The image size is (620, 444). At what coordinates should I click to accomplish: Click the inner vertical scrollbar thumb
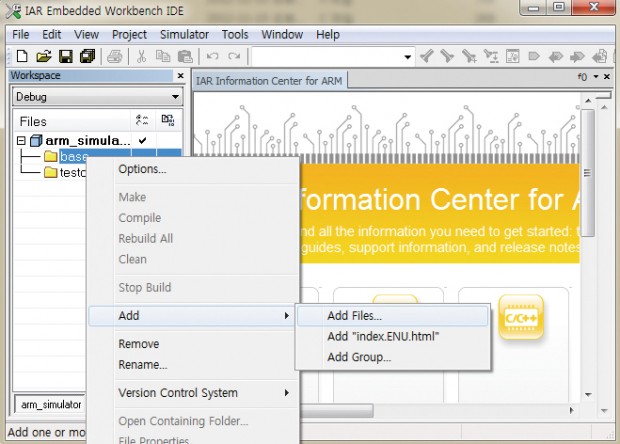[x=588, y=173]
